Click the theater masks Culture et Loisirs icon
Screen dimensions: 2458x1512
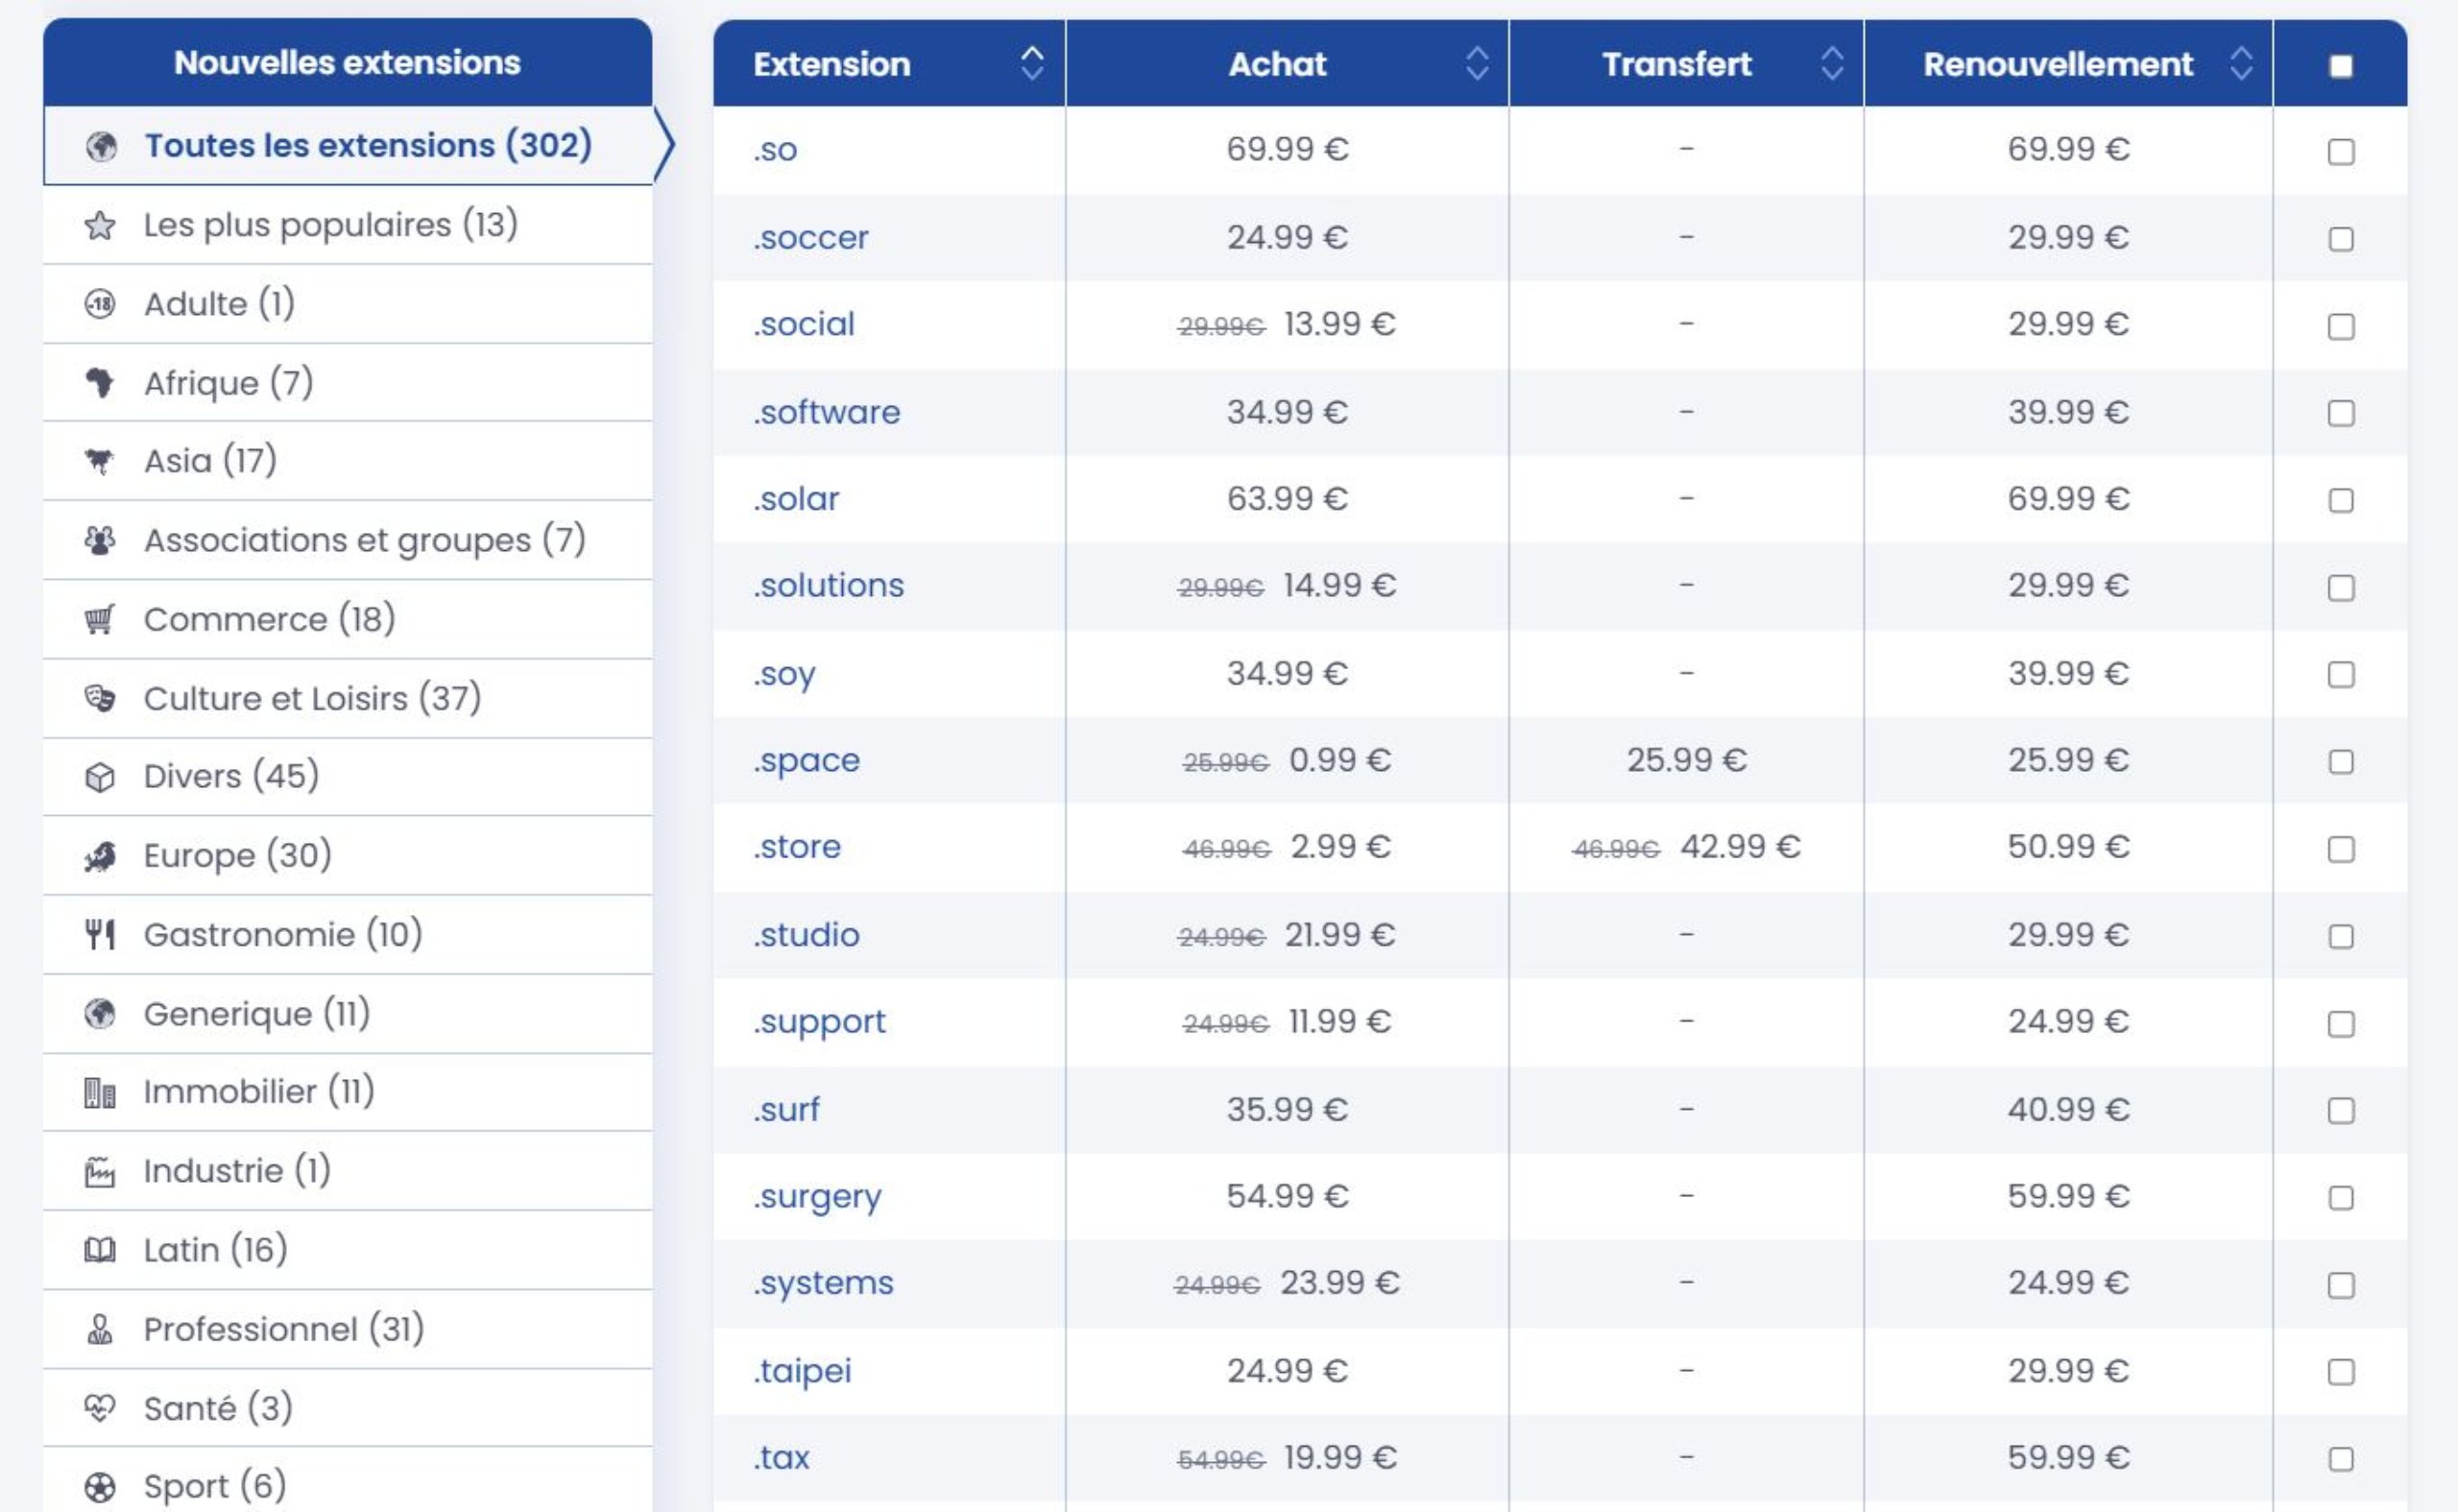point(99,697)
